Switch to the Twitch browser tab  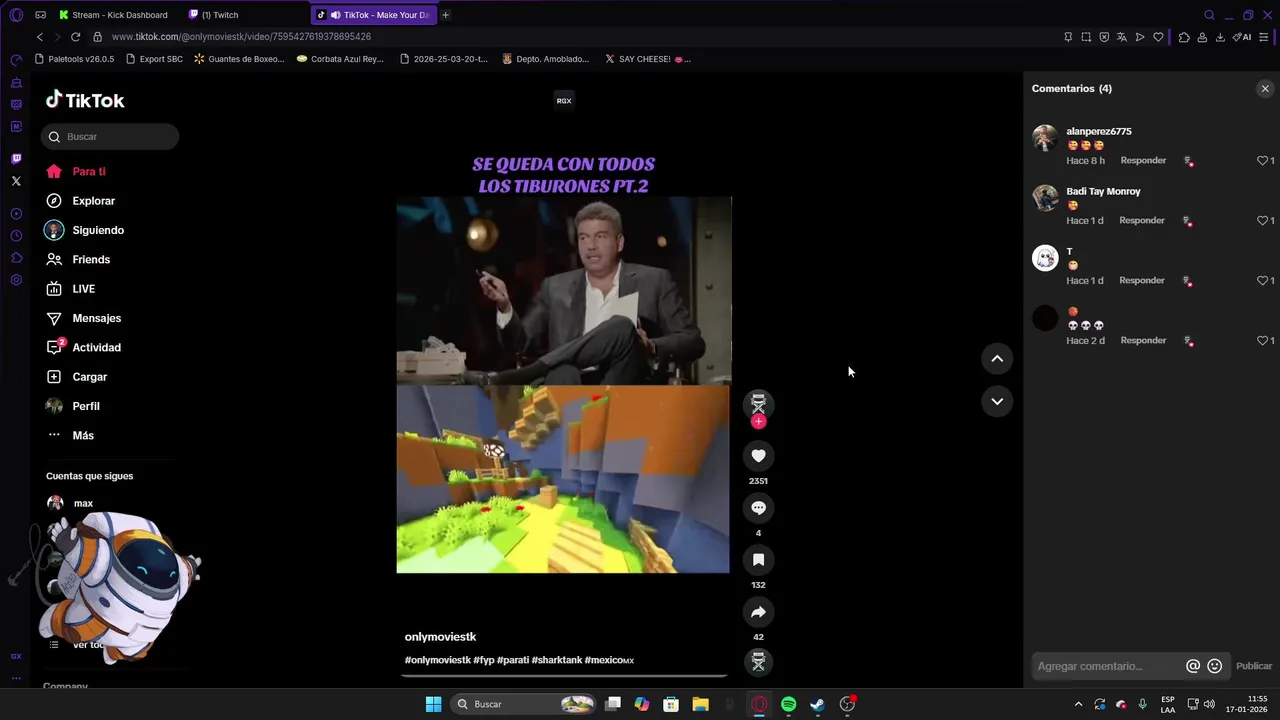tap(220, 15)
